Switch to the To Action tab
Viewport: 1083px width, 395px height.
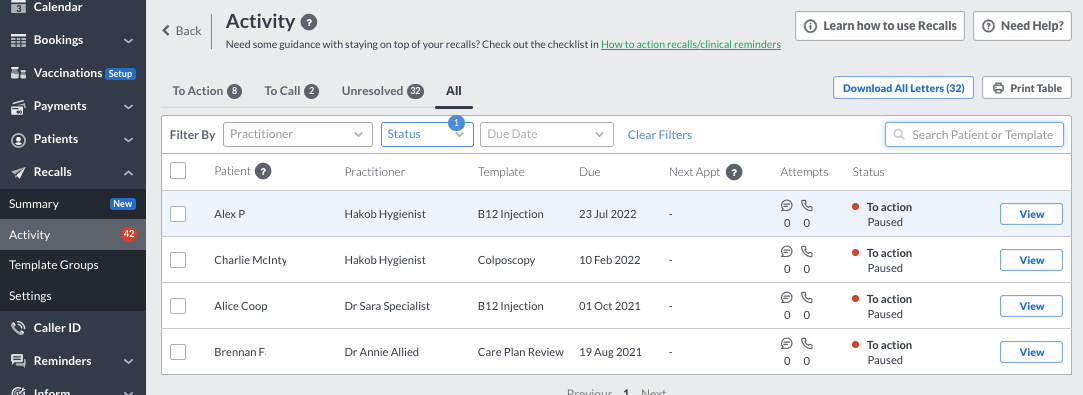pos(207,91)
